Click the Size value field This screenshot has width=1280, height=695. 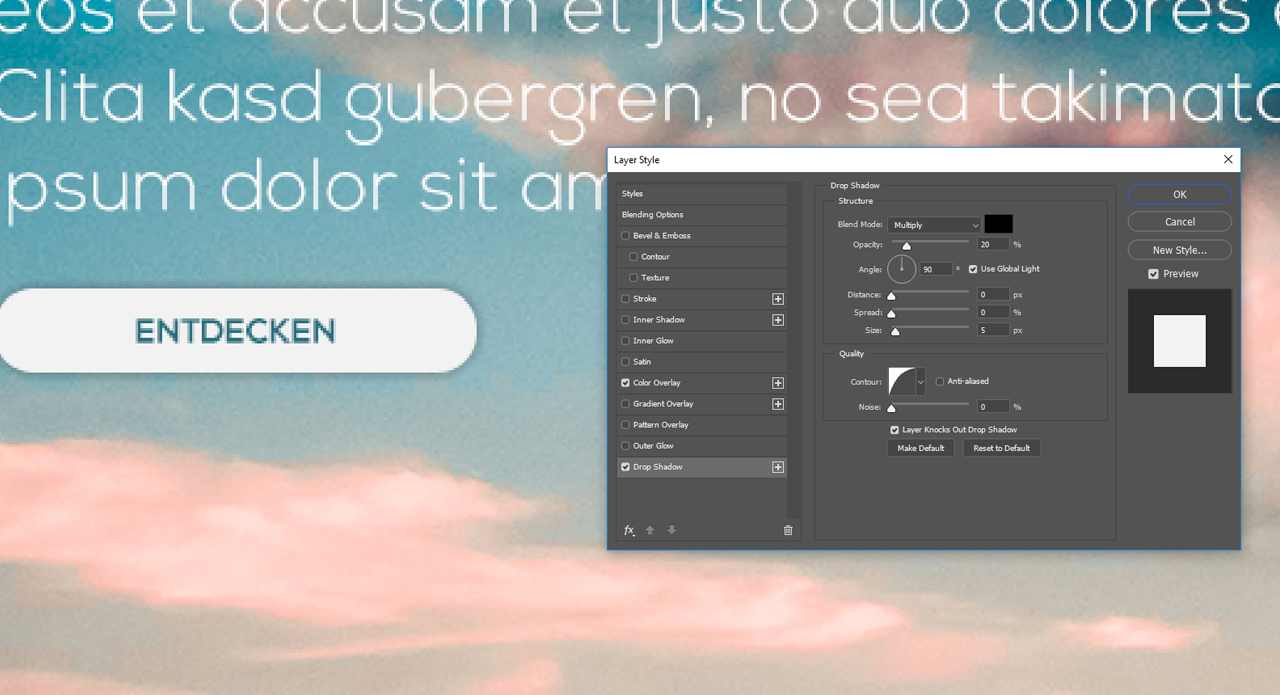pyautogui.click(x=993, y=330)
